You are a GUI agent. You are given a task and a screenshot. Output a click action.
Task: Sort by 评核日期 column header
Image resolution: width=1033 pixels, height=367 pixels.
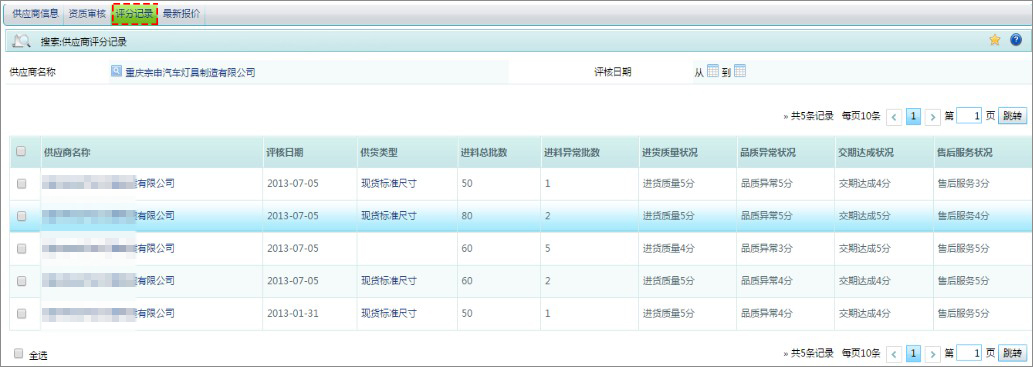pos(285,152)
